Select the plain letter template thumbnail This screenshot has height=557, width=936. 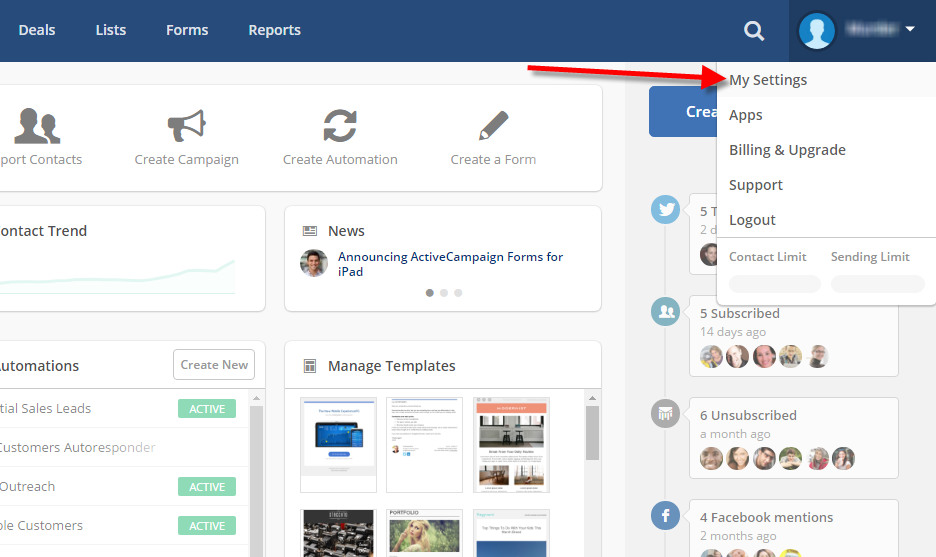tap(424, 445)
